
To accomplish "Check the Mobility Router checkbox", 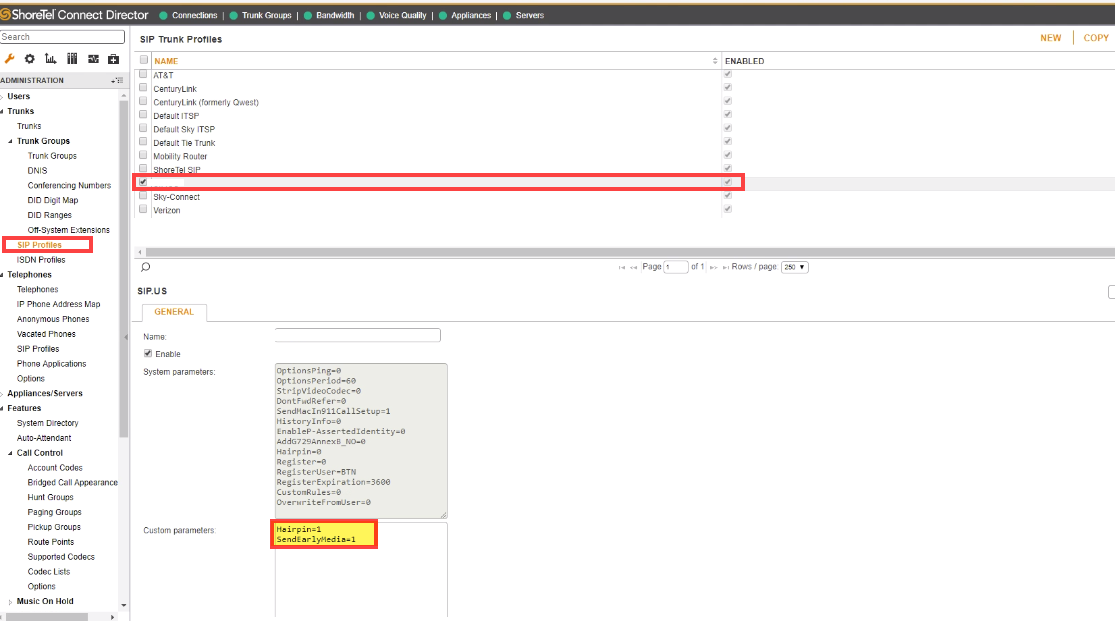I will coord(143,155).
